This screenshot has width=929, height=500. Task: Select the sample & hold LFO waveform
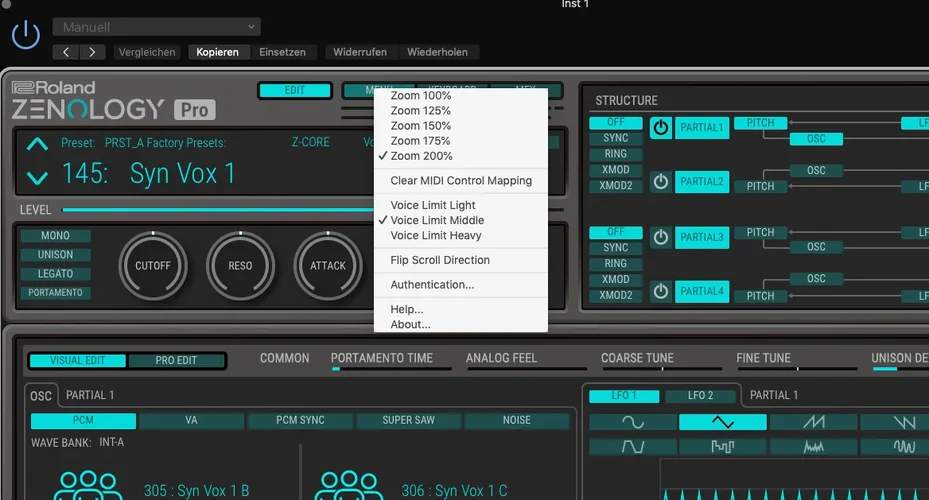pyautogui.click(x=722, y=446)
